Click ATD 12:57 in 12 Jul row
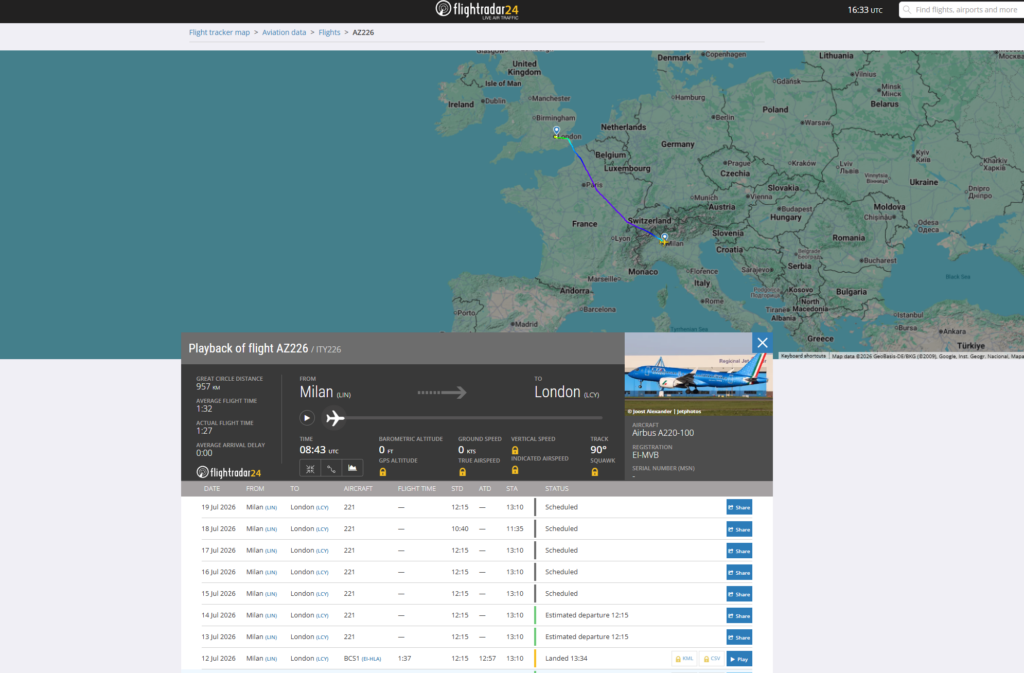 [487, 658]
